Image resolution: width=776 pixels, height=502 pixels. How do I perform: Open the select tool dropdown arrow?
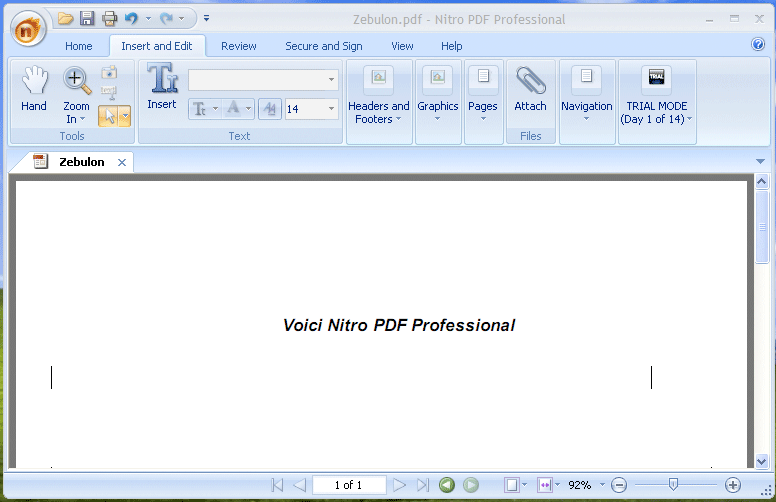[125, 116]
